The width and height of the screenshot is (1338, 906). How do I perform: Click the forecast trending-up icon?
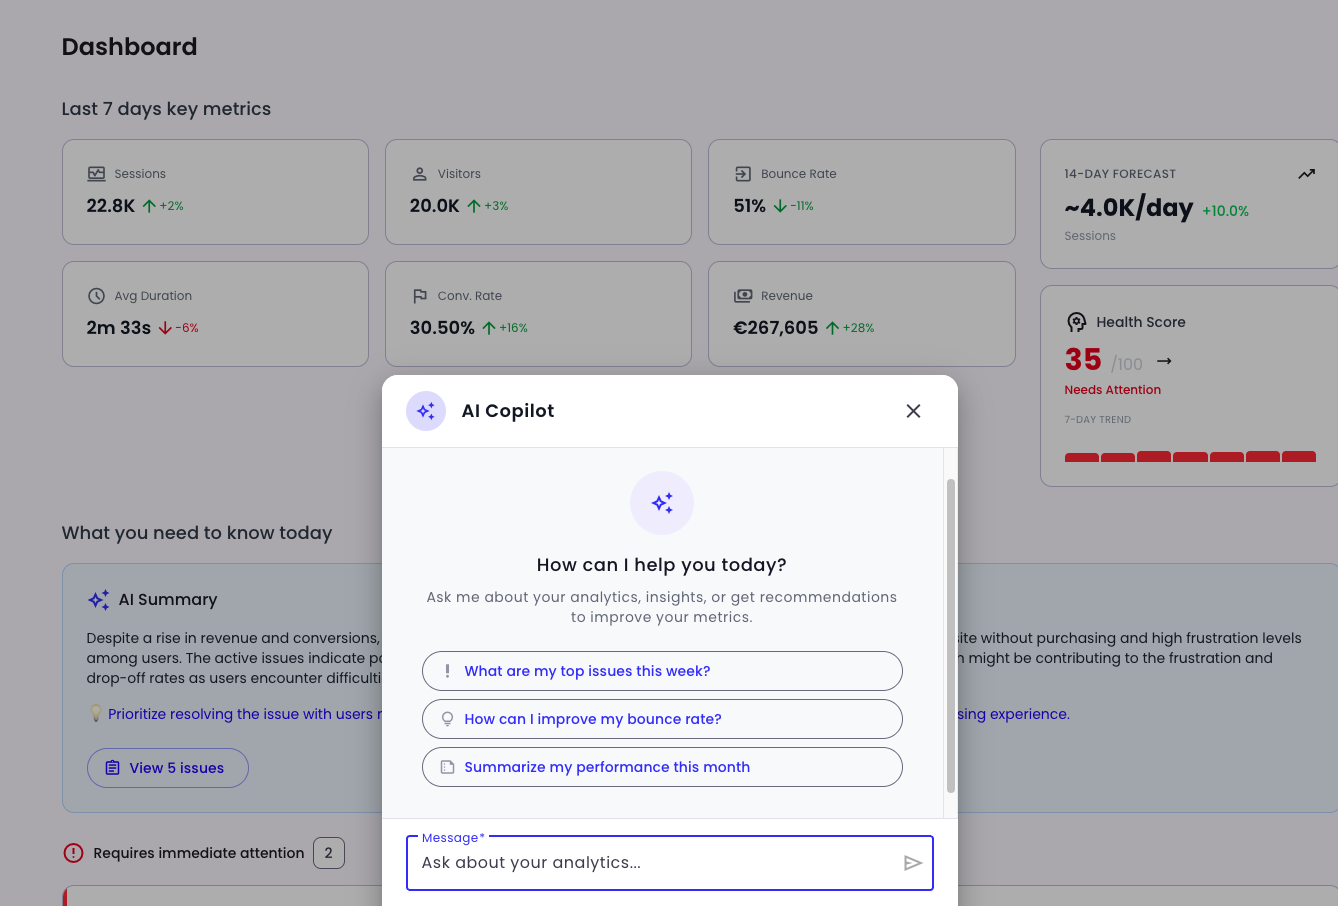click(1306, 174)
